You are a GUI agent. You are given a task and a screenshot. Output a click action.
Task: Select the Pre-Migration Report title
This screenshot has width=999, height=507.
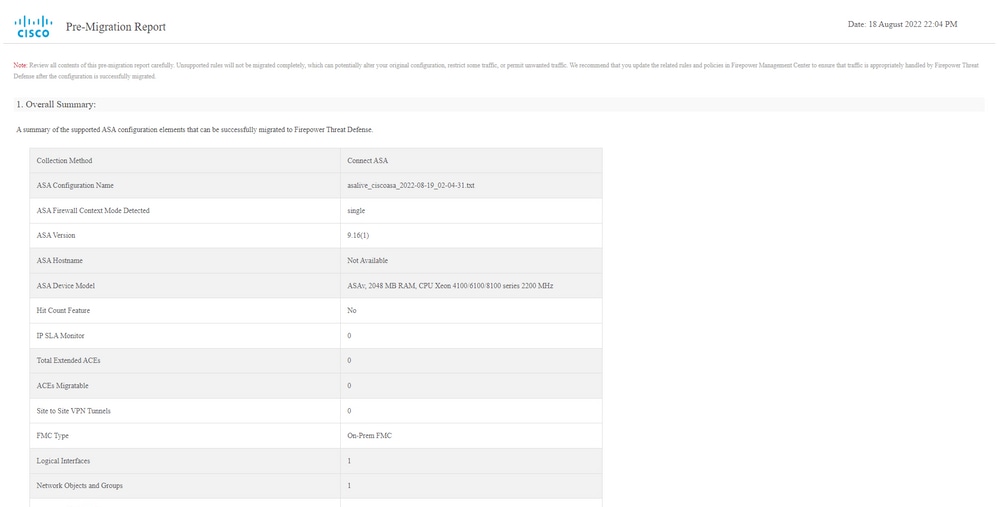click(116, 27)
